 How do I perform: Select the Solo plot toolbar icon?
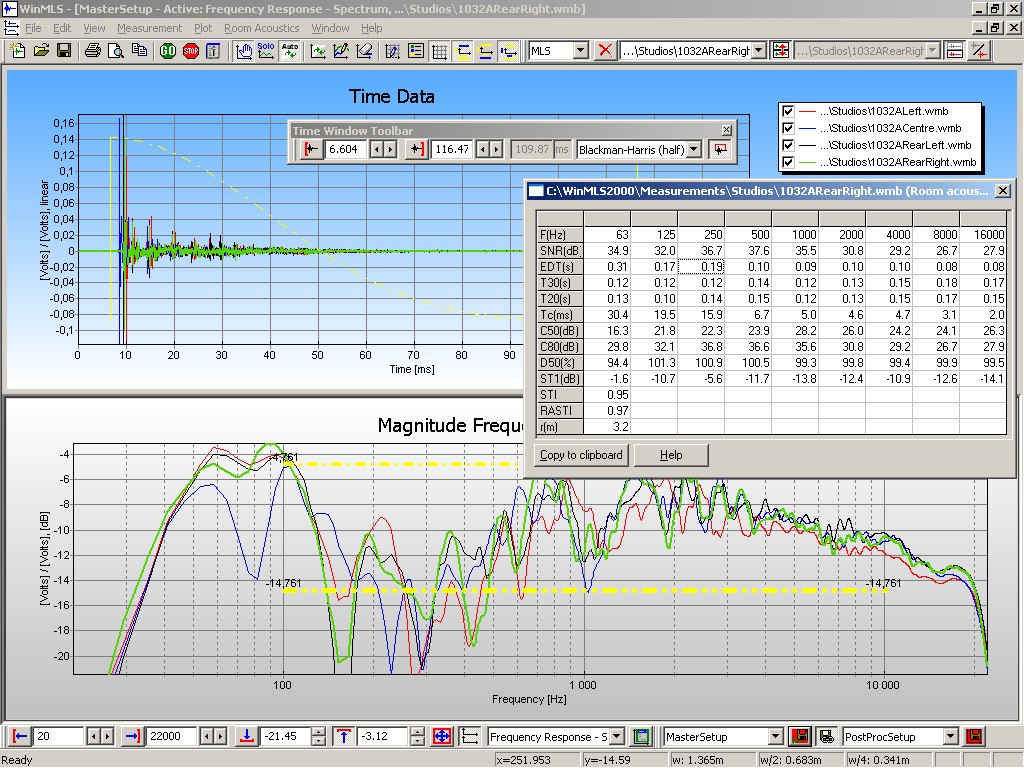tap(266, 51)
